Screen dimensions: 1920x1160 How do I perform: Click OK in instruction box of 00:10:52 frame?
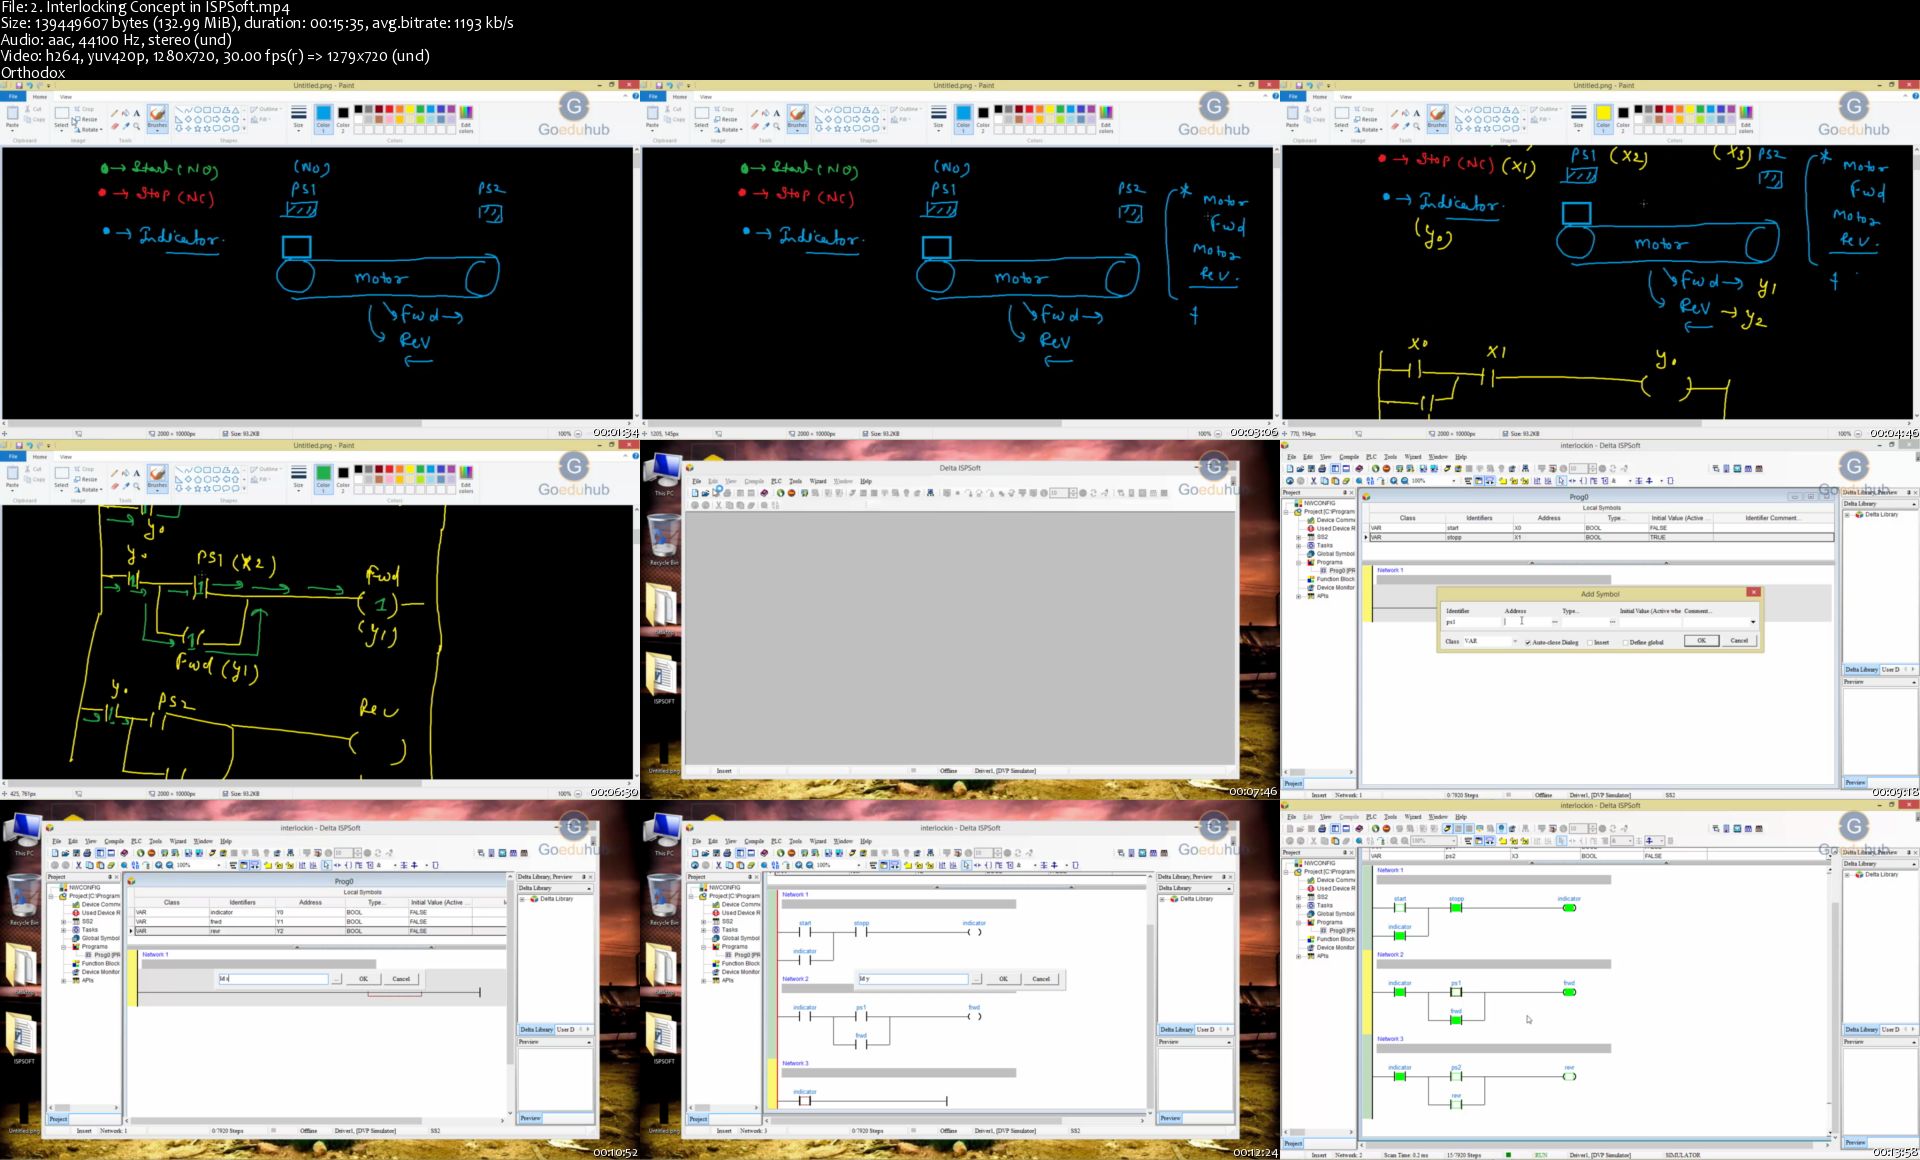(x=363, y=979)
